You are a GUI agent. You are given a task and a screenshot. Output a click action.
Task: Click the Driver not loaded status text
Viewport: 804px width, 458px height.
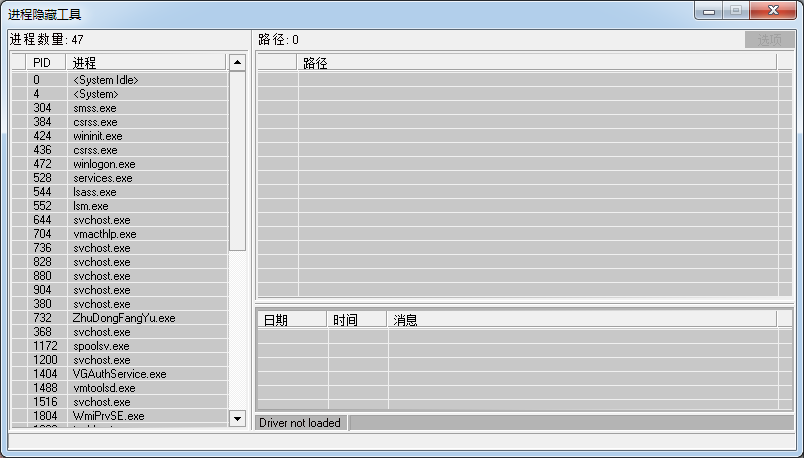(300, 423)
